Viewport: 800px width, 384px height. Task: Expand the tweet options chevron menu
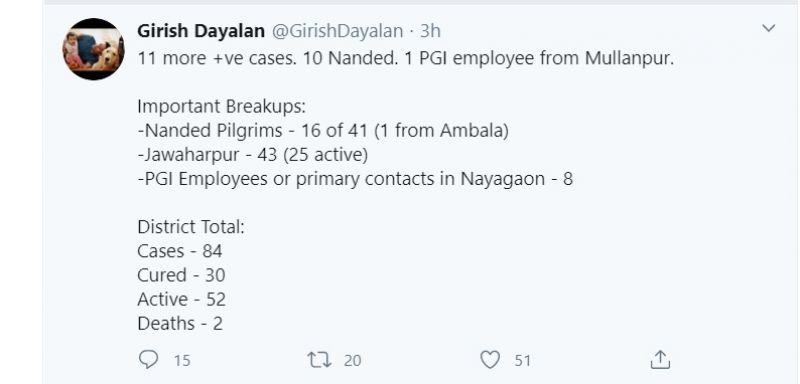coord(768,29)
